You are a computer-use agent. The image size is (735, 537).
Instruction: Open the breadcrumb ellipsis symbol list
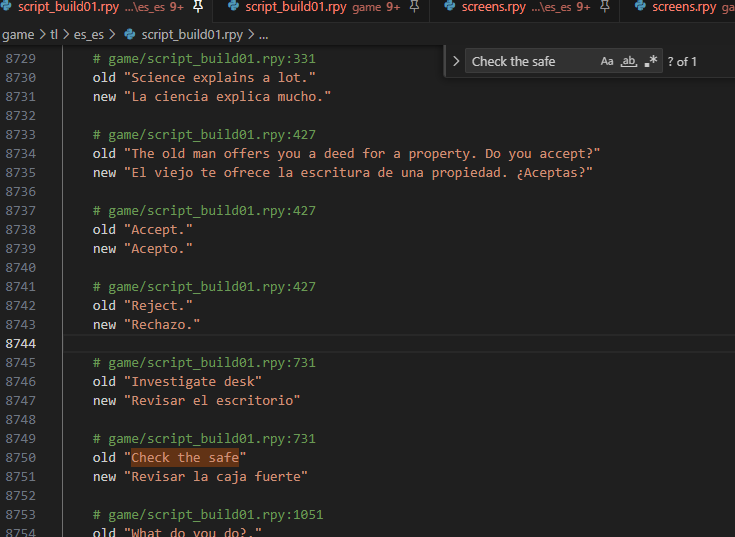(x=263, y=35)
